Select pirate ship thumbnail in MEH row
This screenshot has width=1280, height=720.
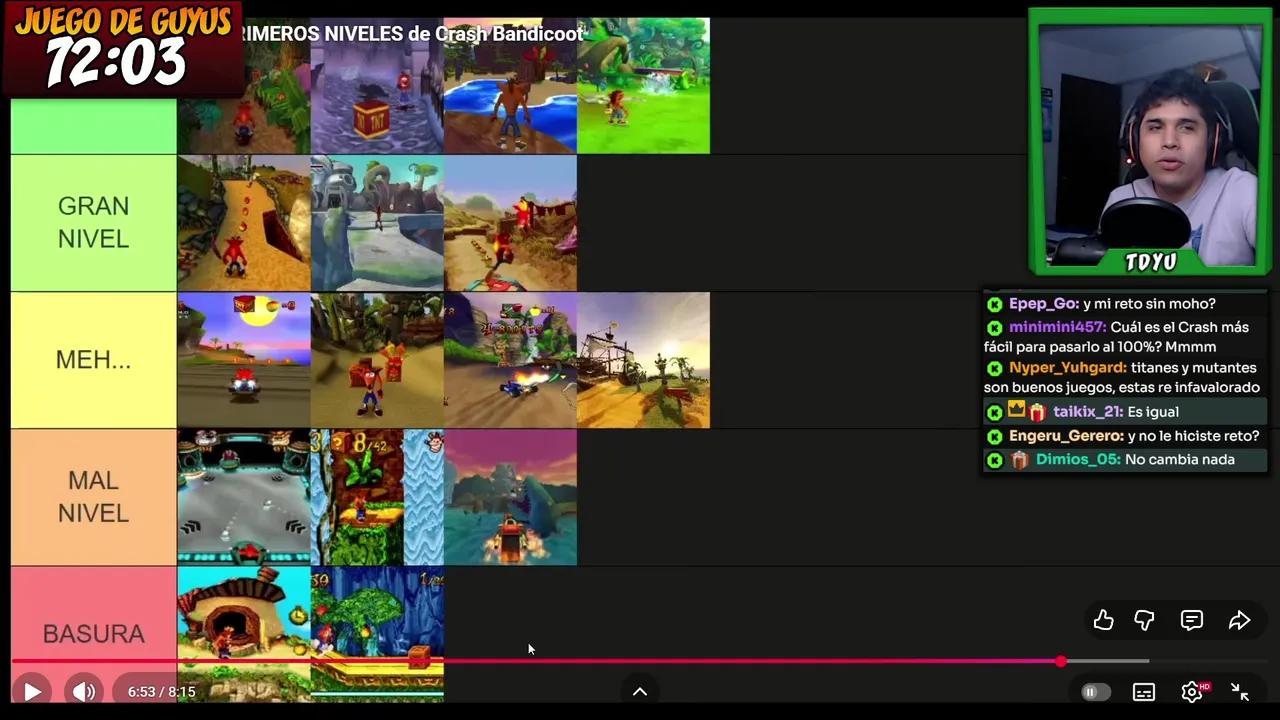(643, 360)
